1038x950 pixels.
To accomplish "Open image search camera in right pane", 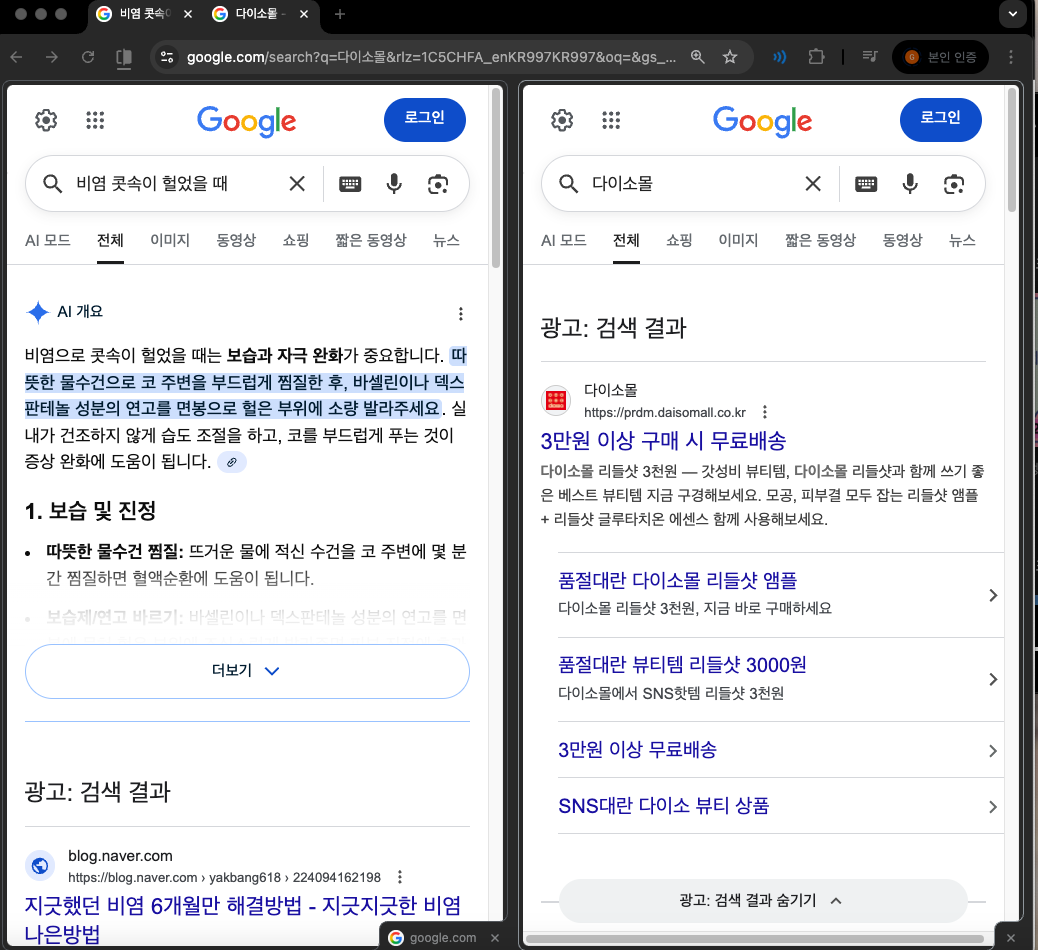I will click(x=954, y=184).
